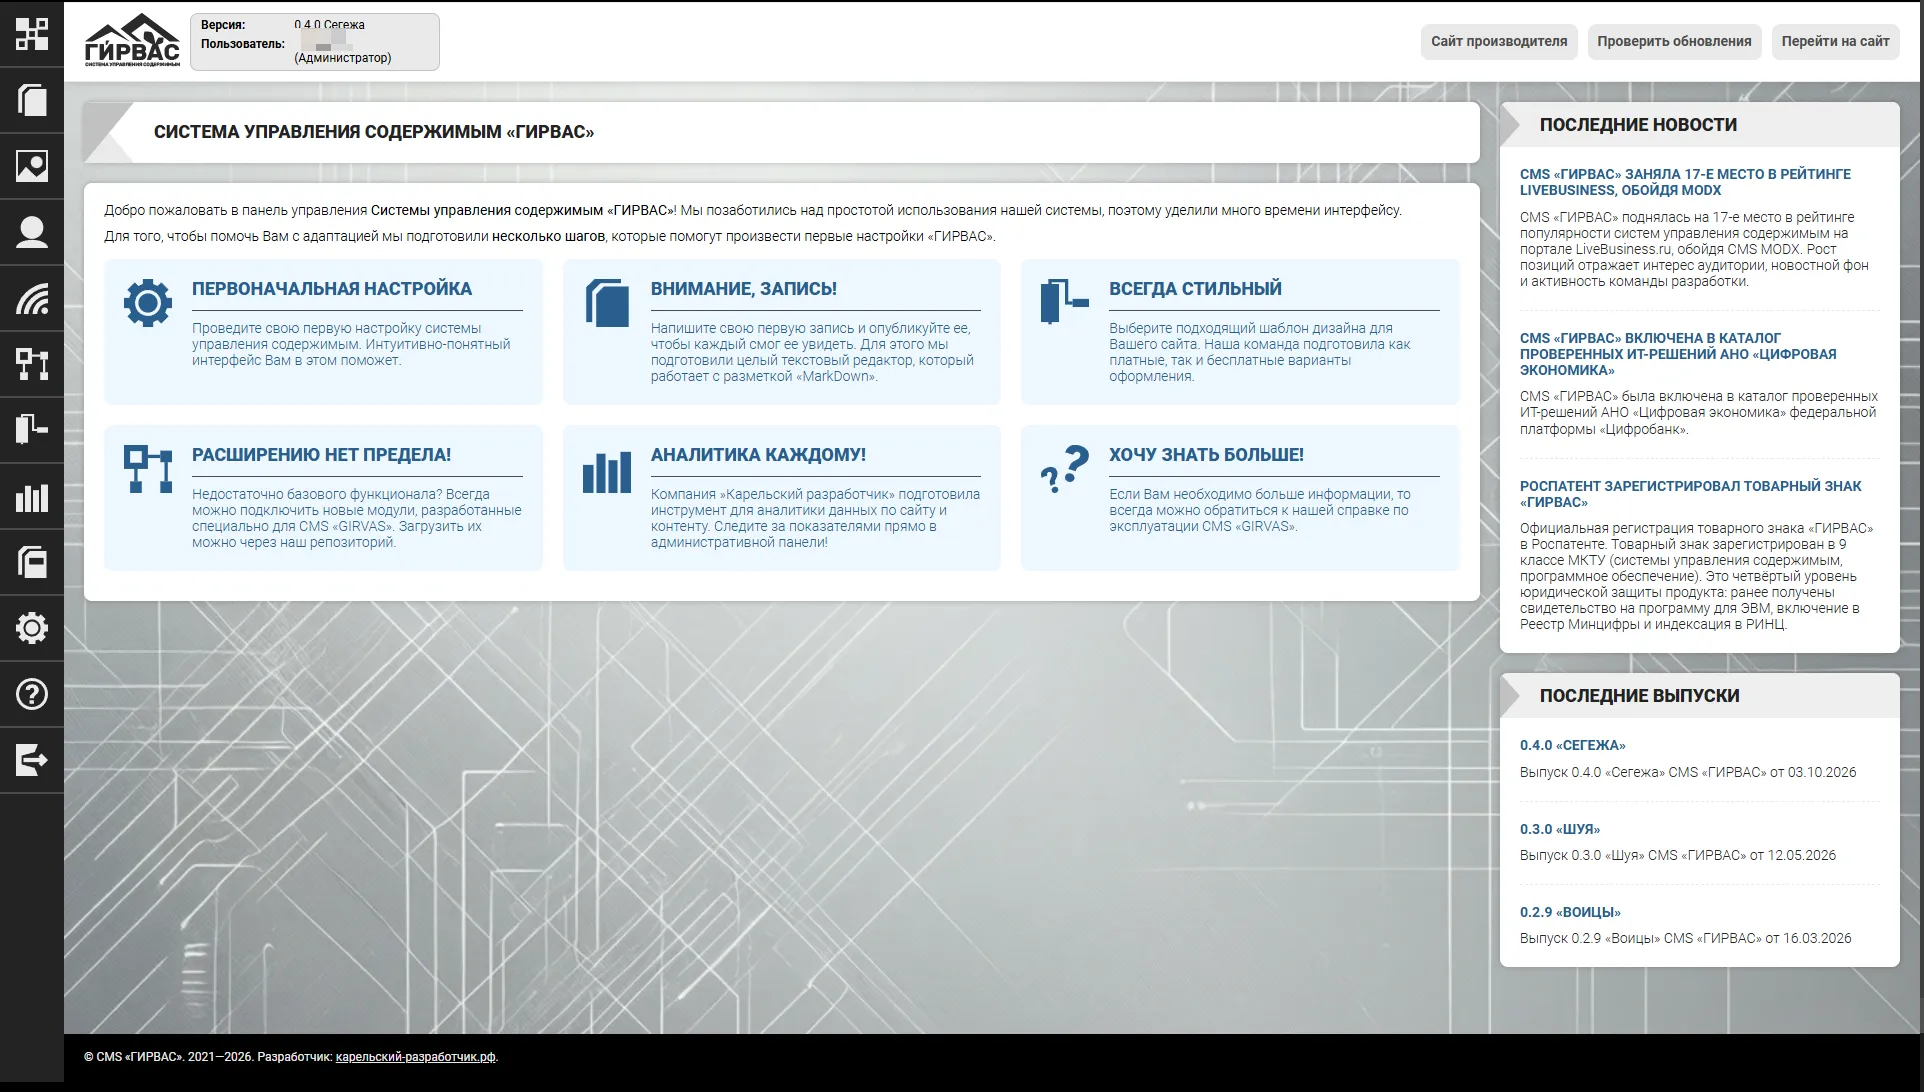Open the help question mark icon in sidebar

tap(32, 694)
